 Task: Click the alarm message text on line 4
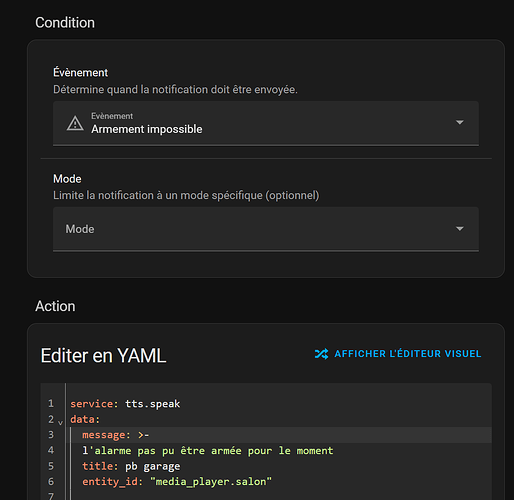click(x=207, y=451)
